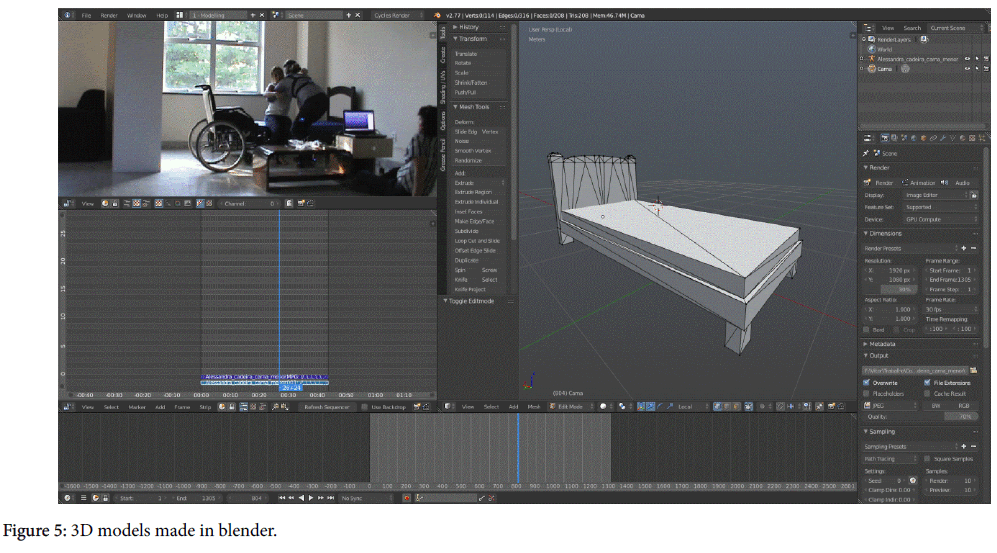The image size is (997, 553).
Task: Toggle the Overwrite checkbox
Action: click(x=867, y=383)
